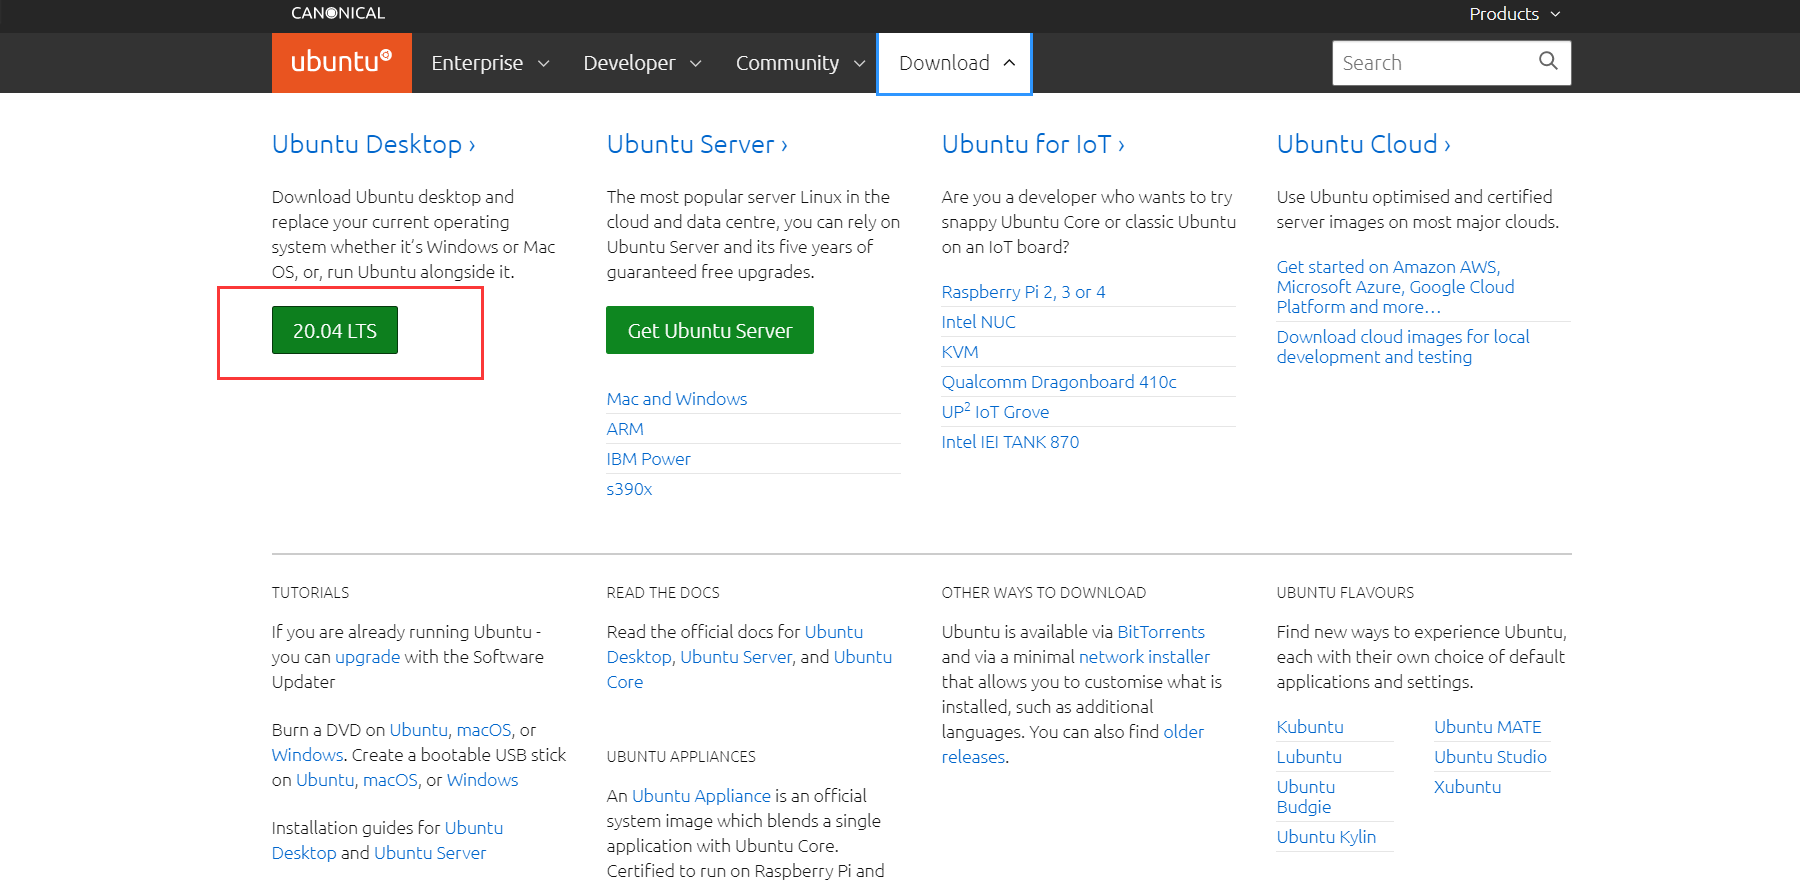The image size is (1800, 888).
Task: Open official docs Ubuntu Server link
Action: coord(737,657)
